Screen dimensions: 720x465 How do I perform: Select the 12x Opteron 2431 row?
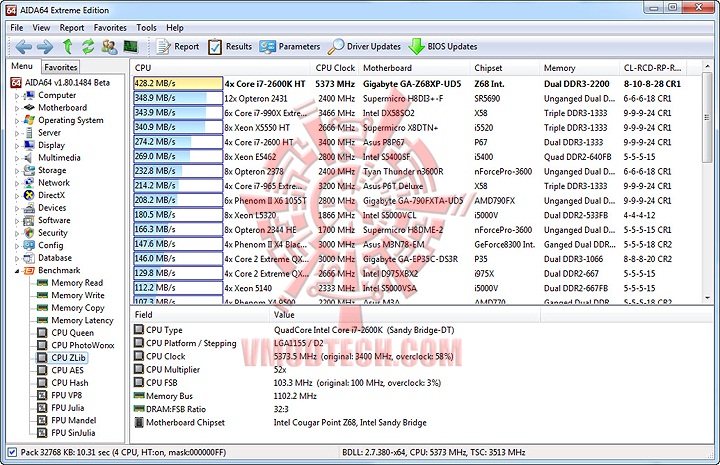tap(416, 98)
